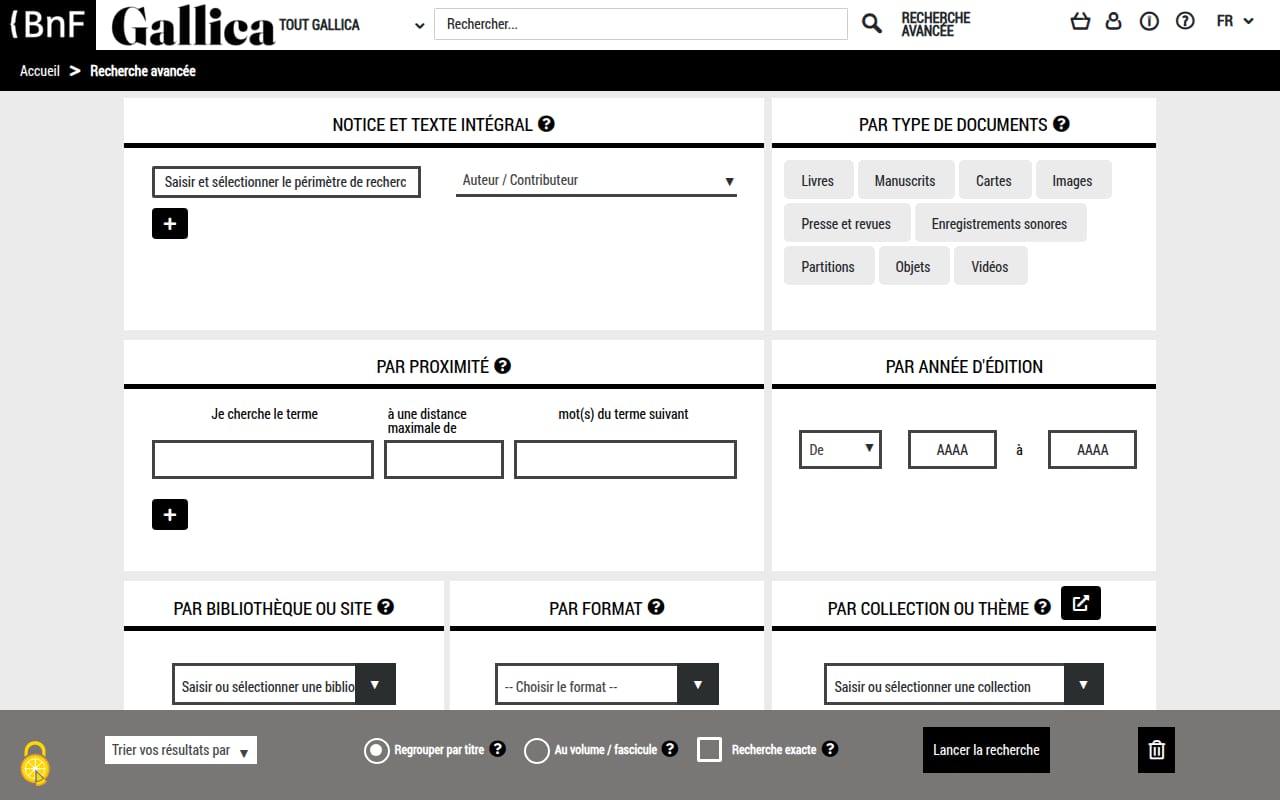Open the FR language dropdown
Screen dimensions: 1280x800
tap(1235, 21)
